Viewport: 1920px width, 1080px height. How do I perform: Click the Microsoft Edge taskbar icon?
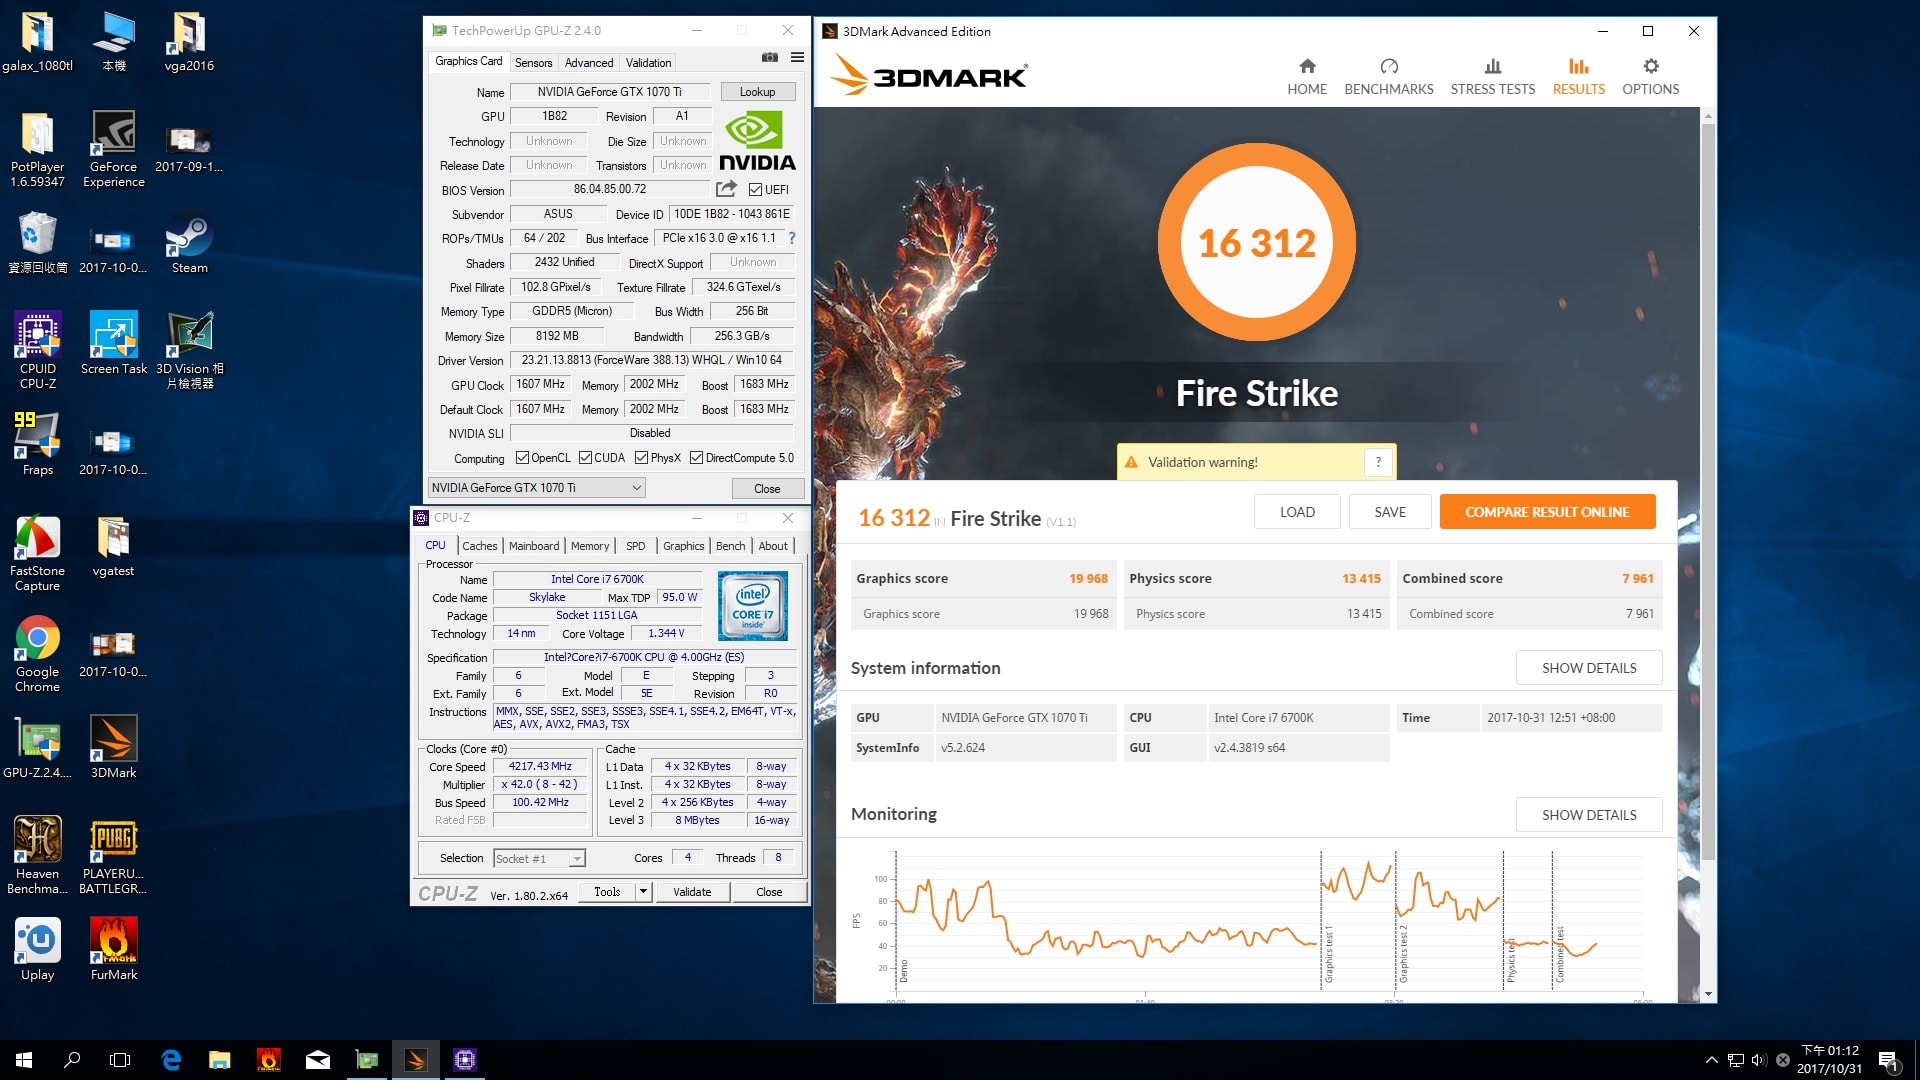(171, 1060)
